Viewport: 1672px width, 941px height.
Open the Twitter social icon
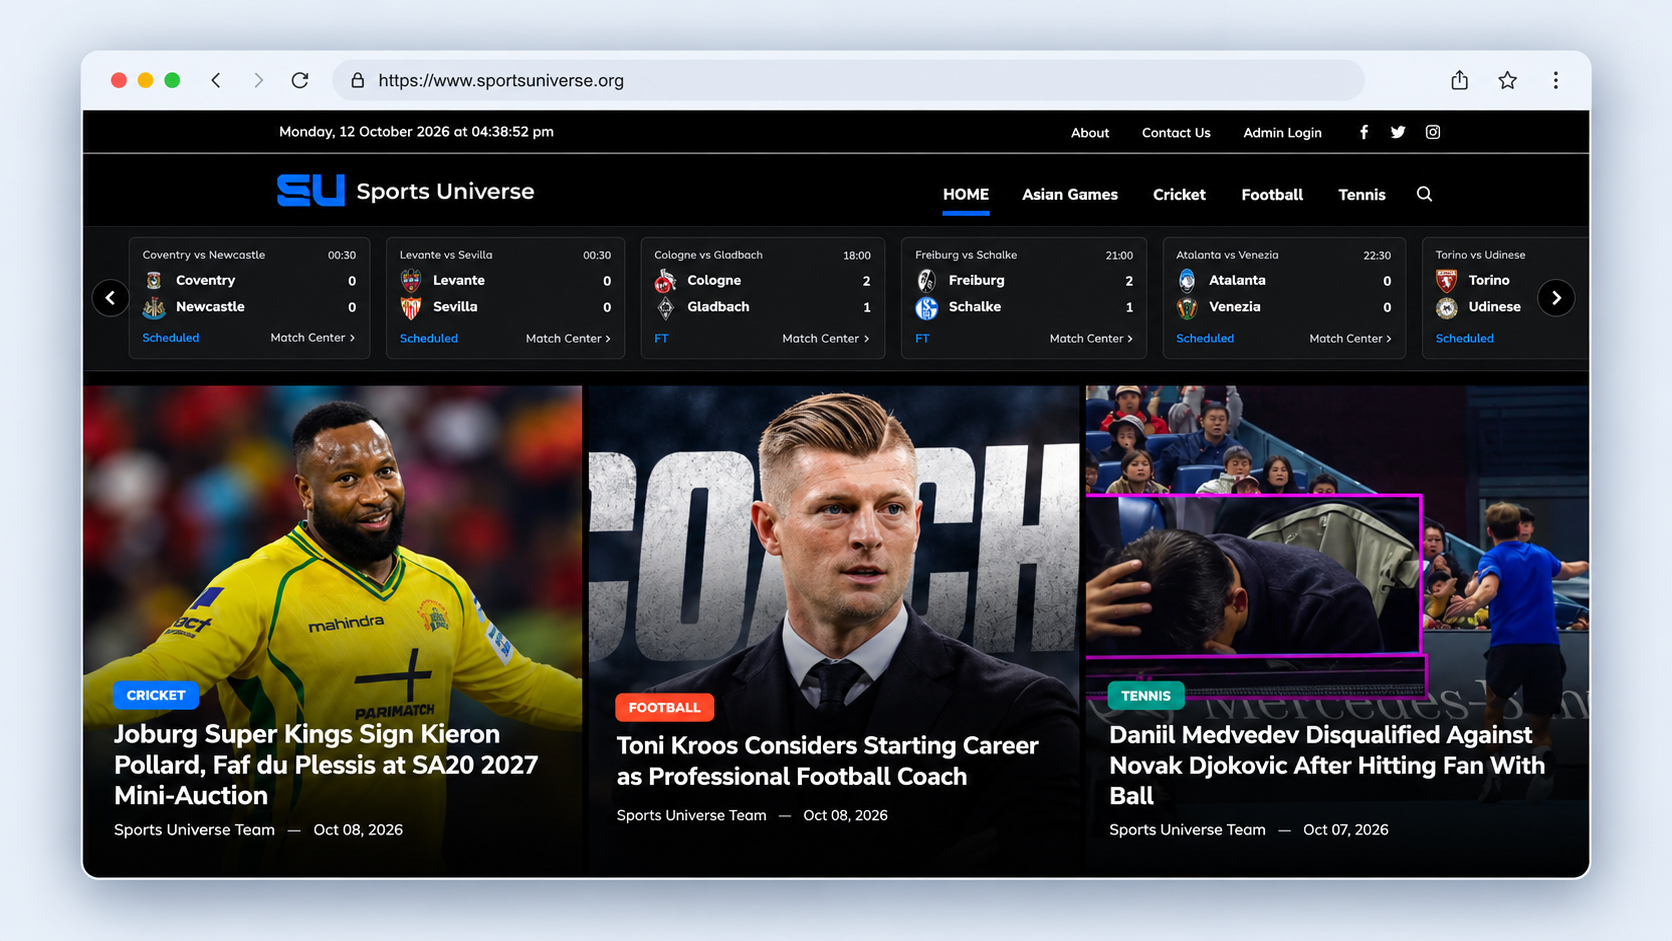pyautogui.click(x=1398, y=132)
